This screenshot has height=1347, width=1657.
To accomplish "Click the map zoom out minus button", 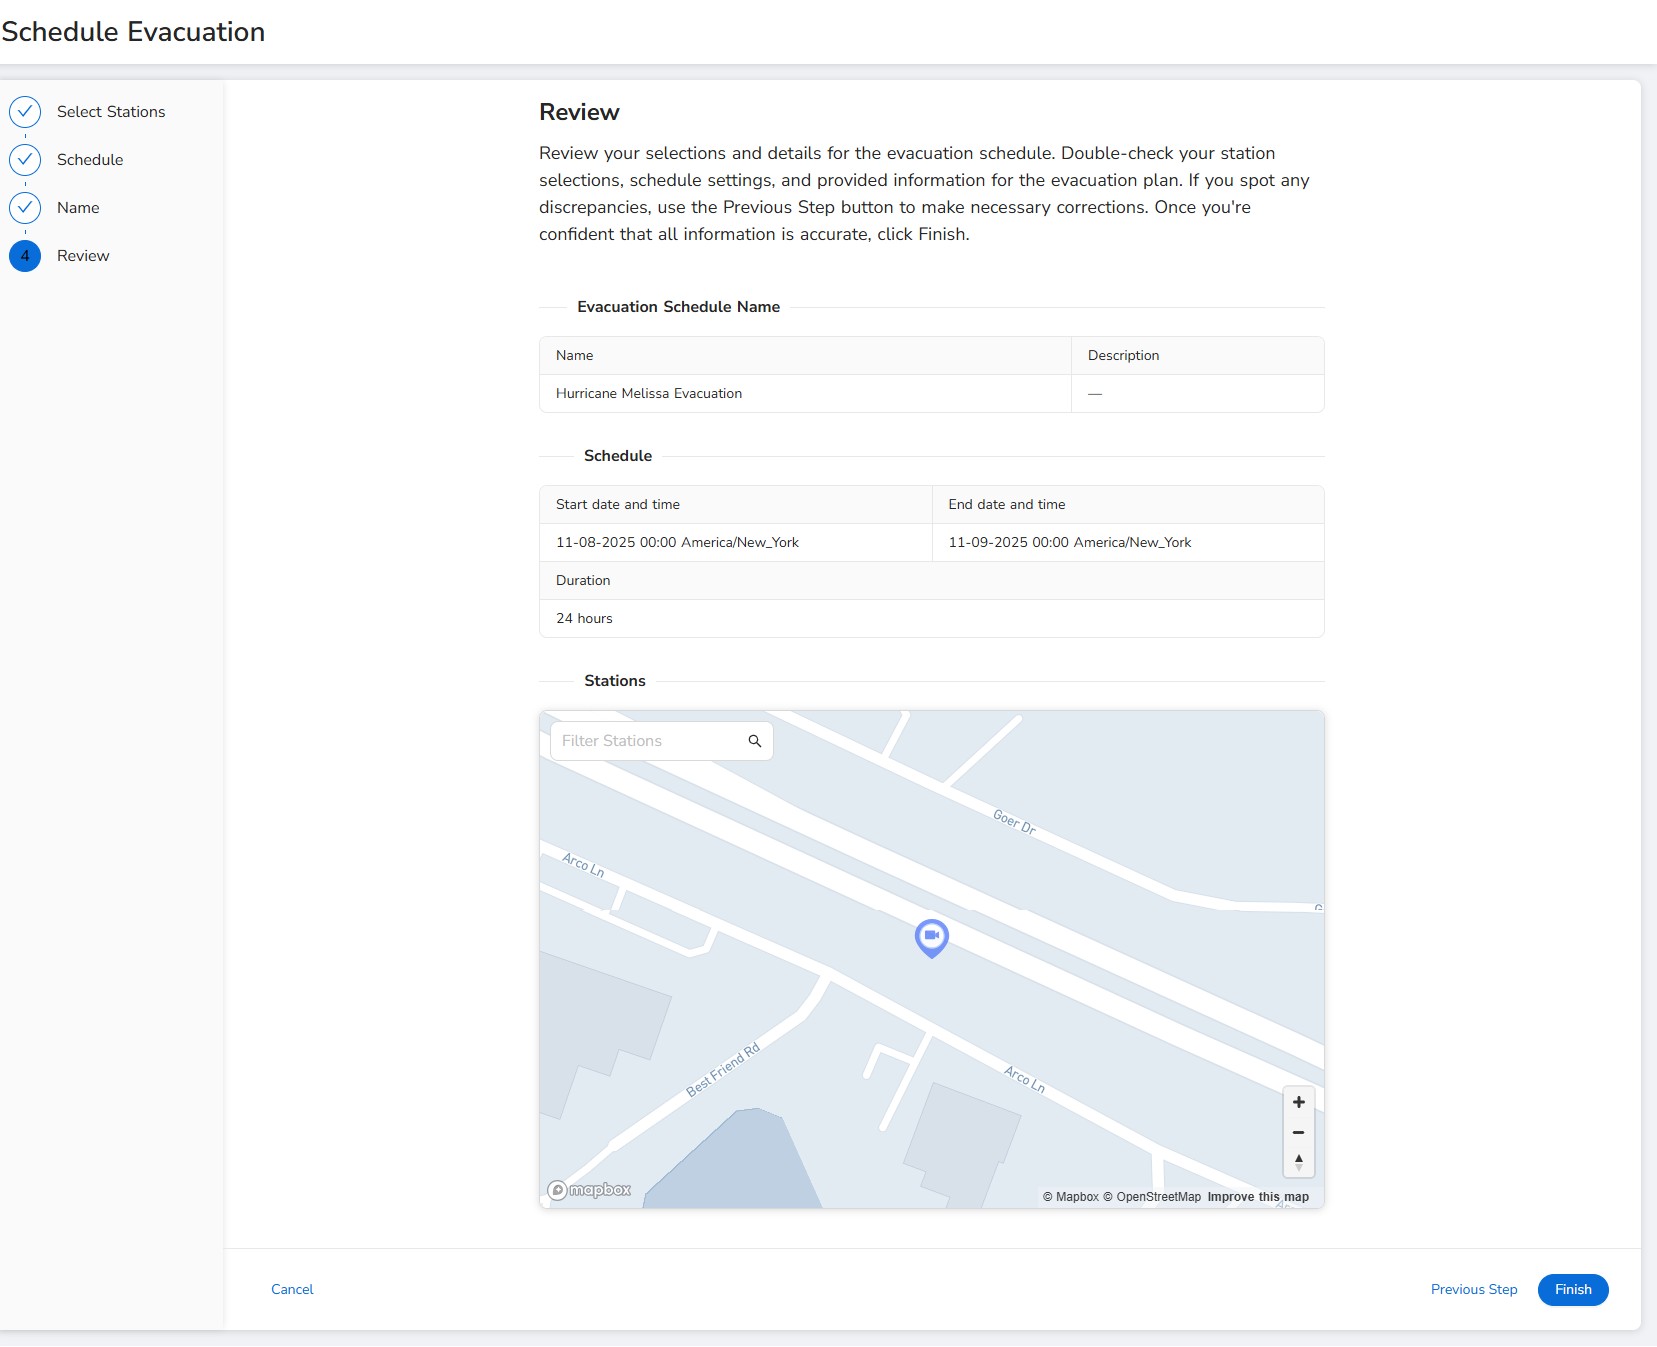I will pos(1298,1133).
